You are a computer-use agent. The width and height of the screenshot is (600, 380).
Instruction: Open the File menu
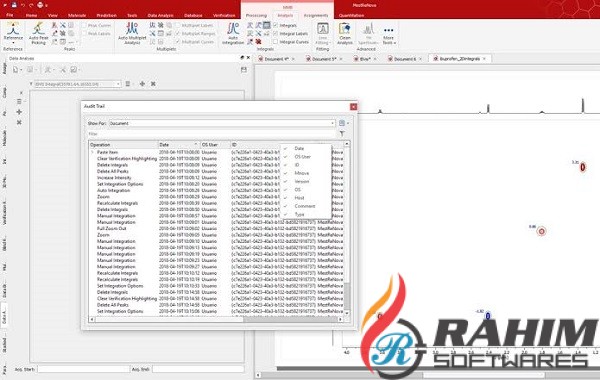pos(10,15)
